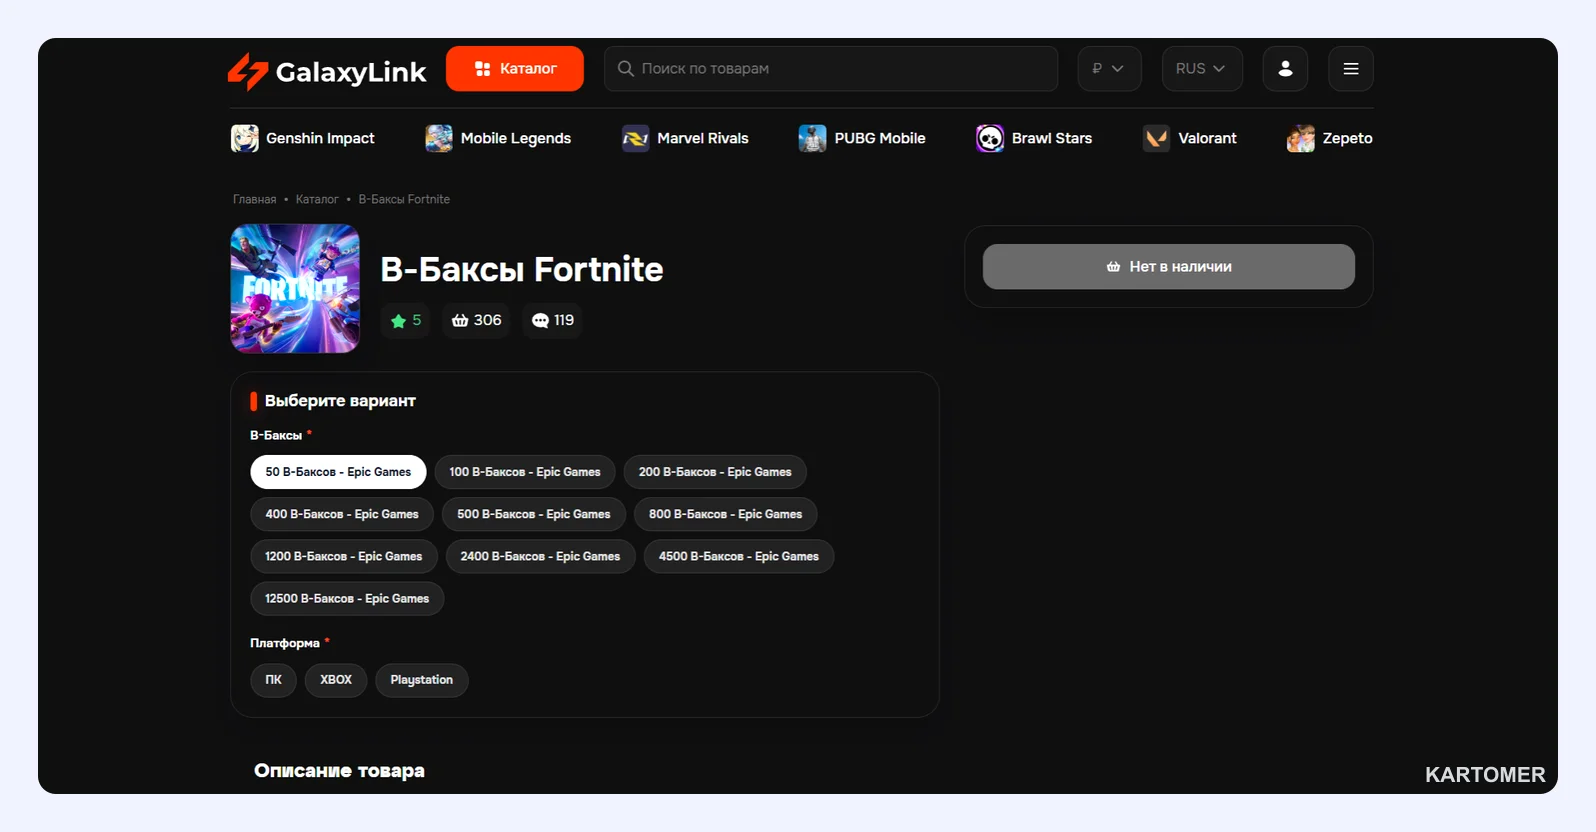
Task: Click the Mobile Legends game icon
Action: 439,138
